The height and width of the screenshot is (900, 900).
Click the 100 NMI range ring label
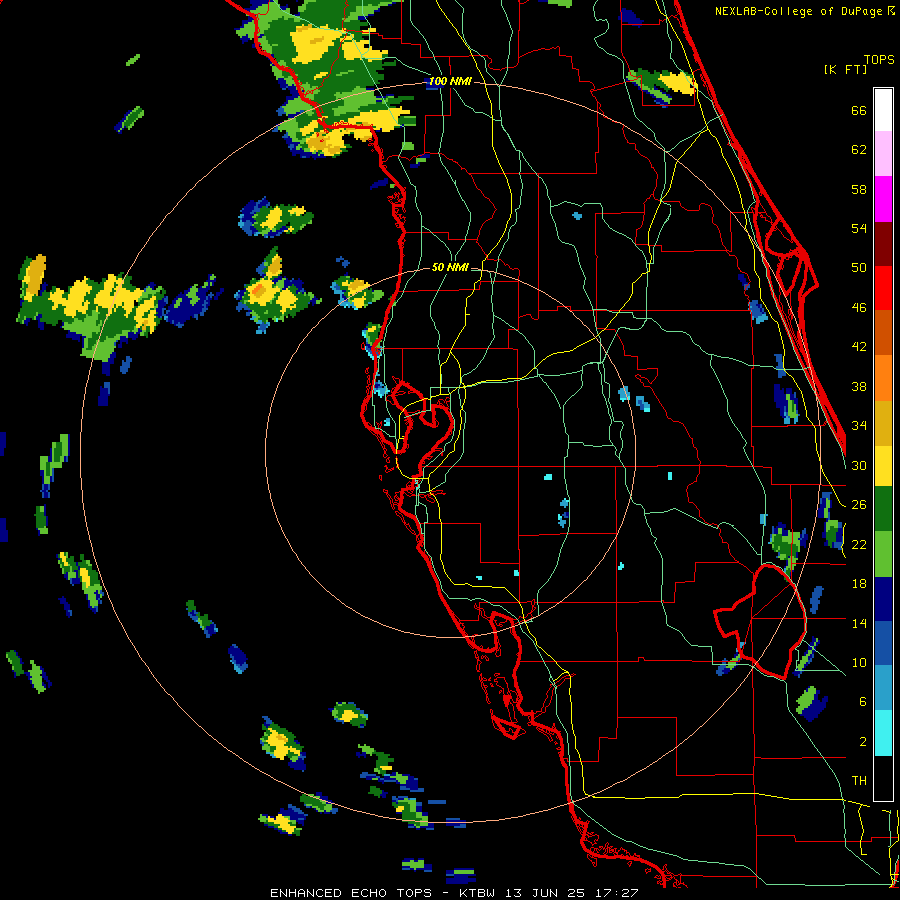450,82
